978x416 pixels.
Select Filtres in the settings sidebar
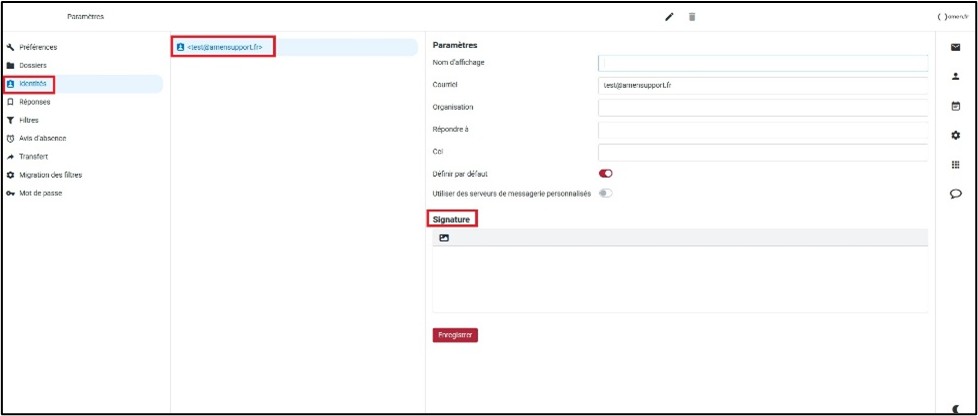(29, 120)
